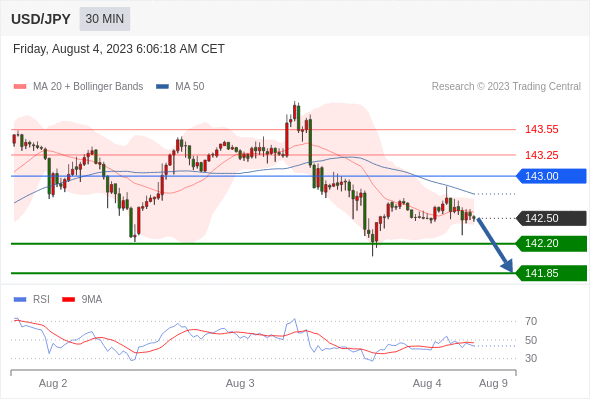Screen dimensions: 590x400
Task: Click the pink MA 20 legend swatch
Action: coord(20,87)
